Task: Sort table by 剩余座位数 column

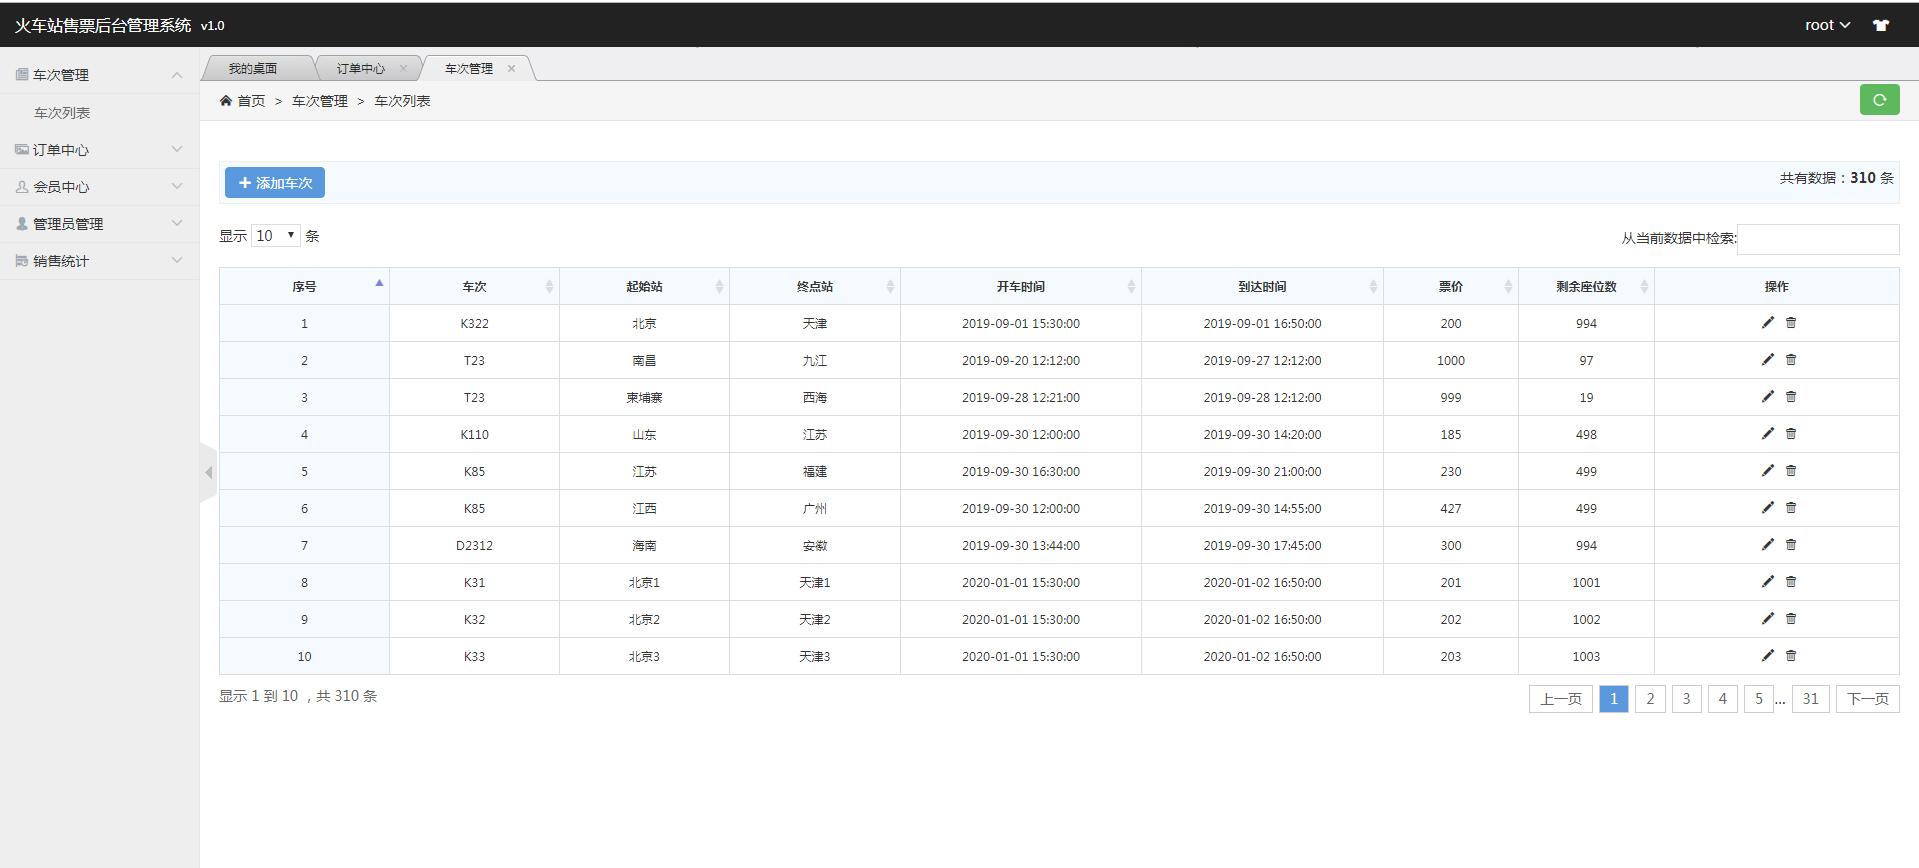Action: [x=1586, y=286]
